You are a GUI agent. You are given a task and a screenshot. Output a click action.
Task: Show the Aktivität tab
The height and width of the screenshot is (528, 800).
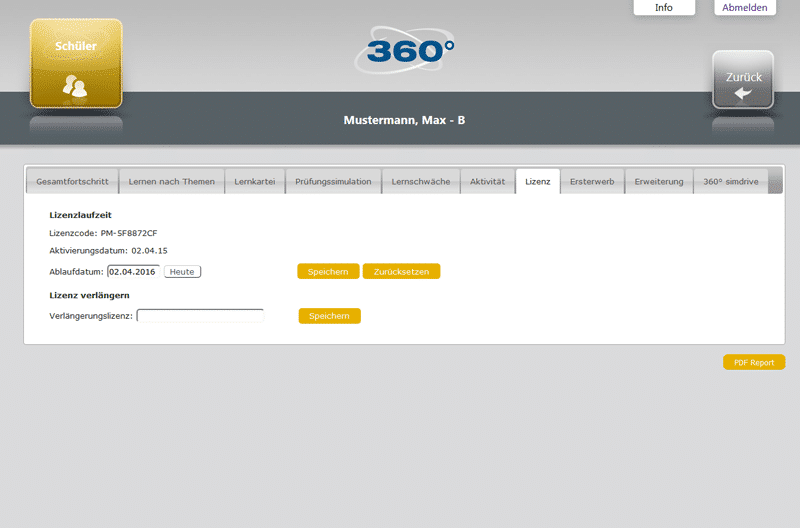tap(487, 181)
